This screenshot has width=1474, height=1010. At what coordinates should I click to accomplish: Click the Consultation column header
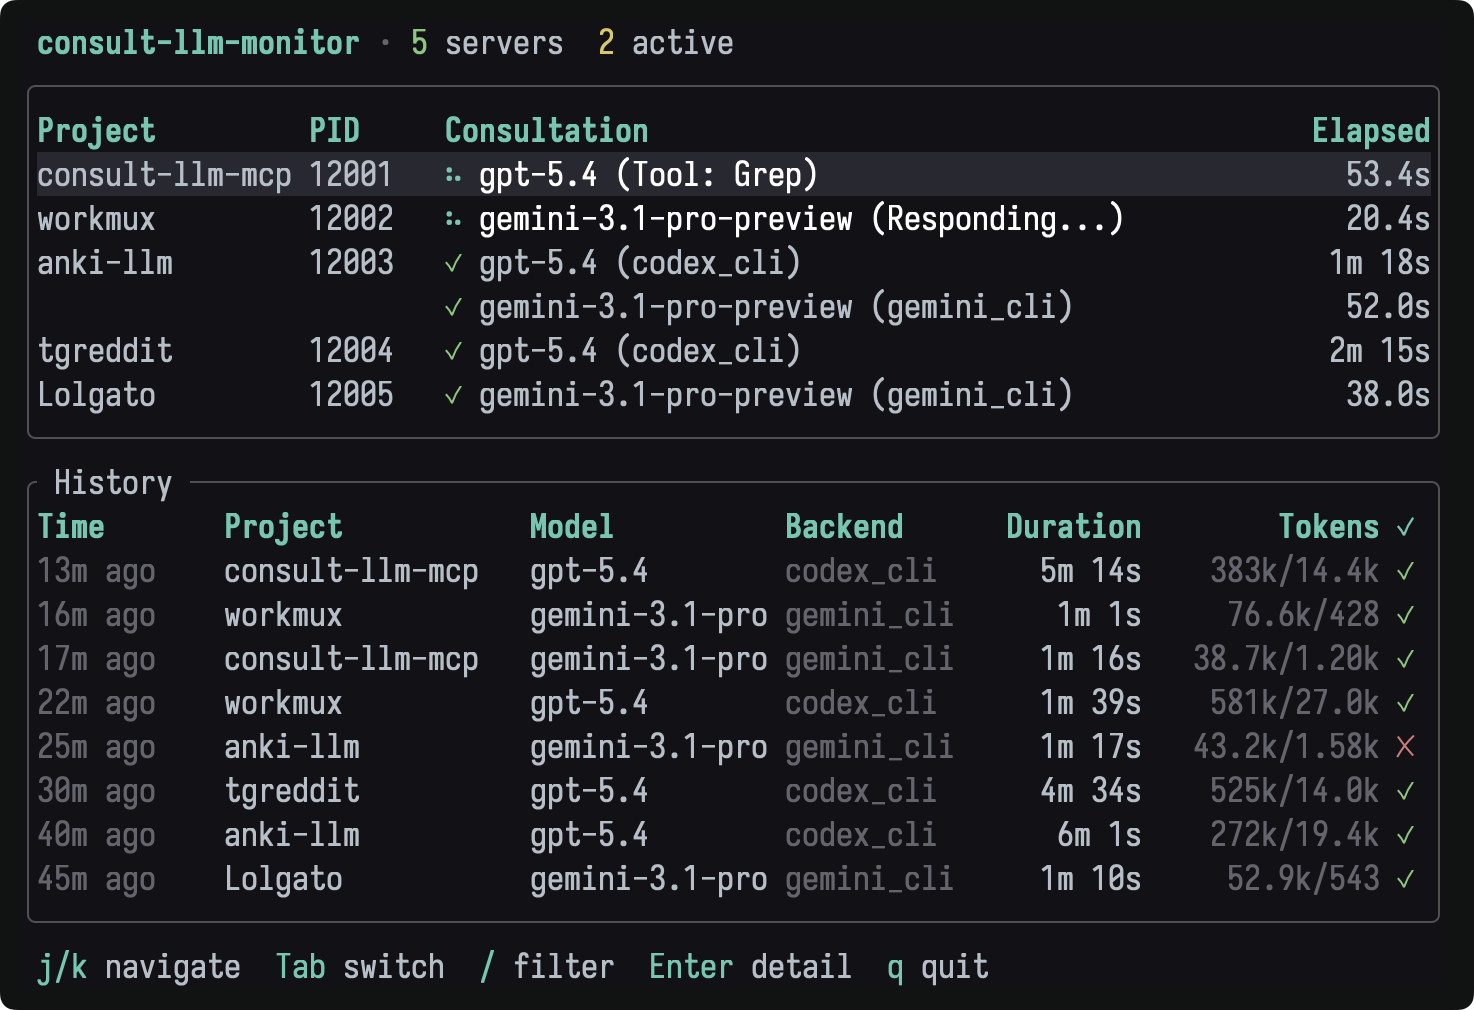[x=546, y=131]
